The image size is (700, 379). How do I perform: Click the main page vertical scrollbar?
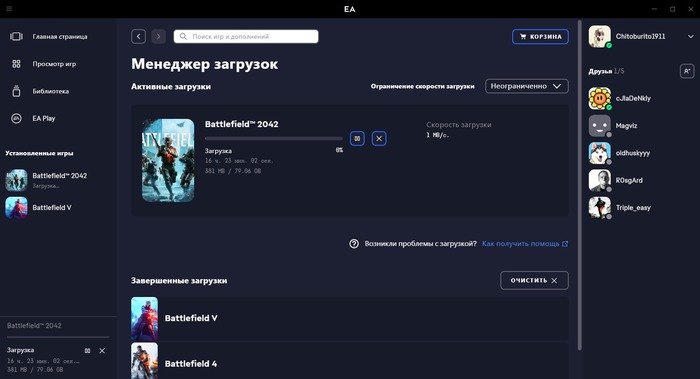pos(580,185)
